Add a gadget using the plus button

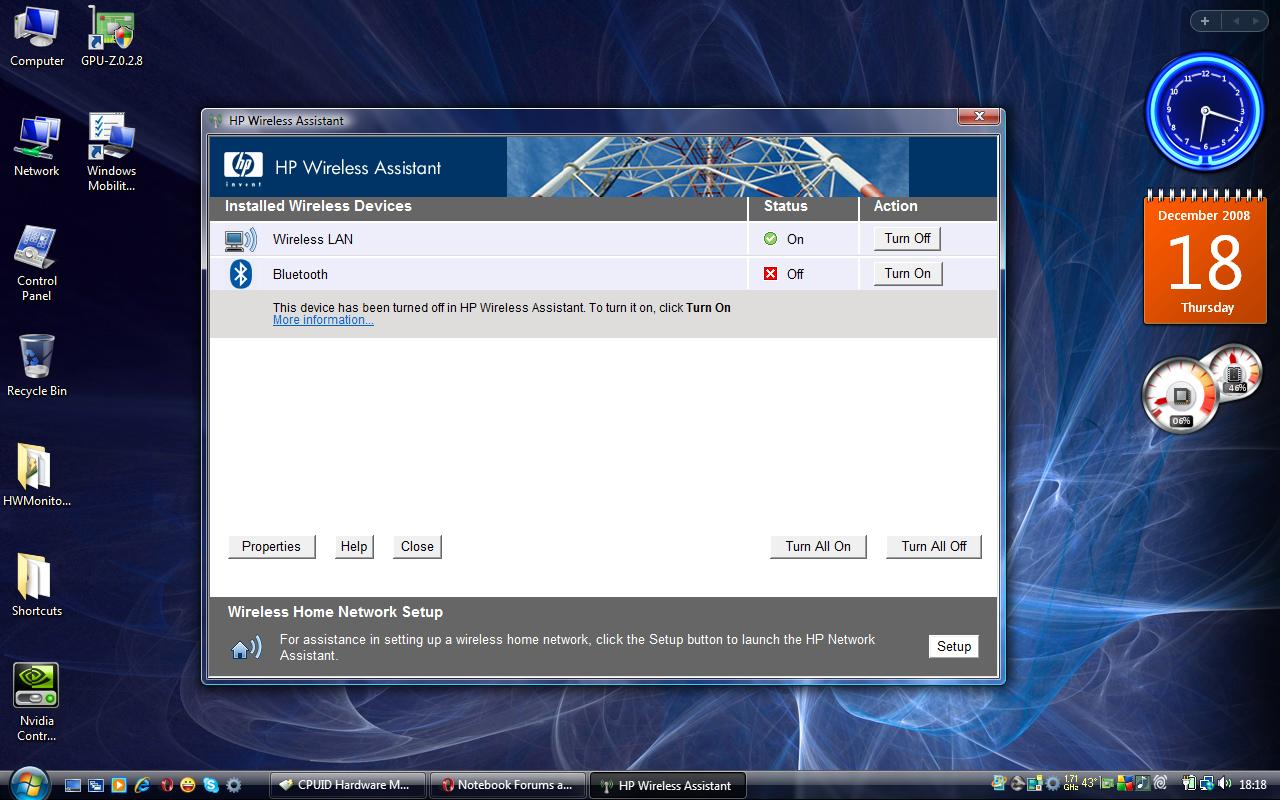coord(1205,21)
